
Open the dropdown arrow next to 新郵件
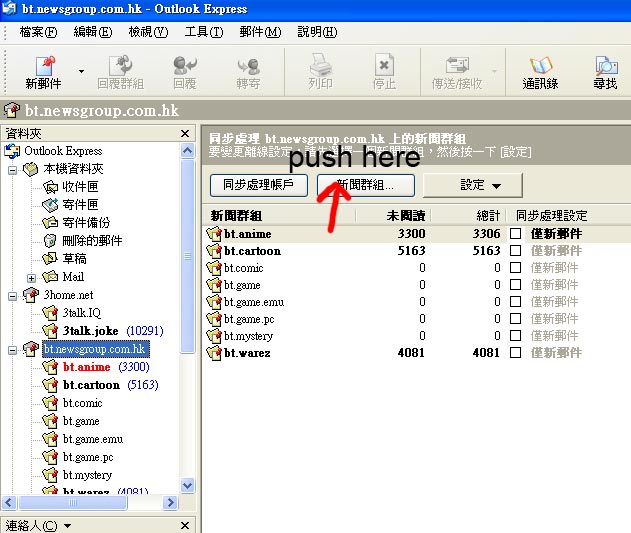tap(81, 71)
